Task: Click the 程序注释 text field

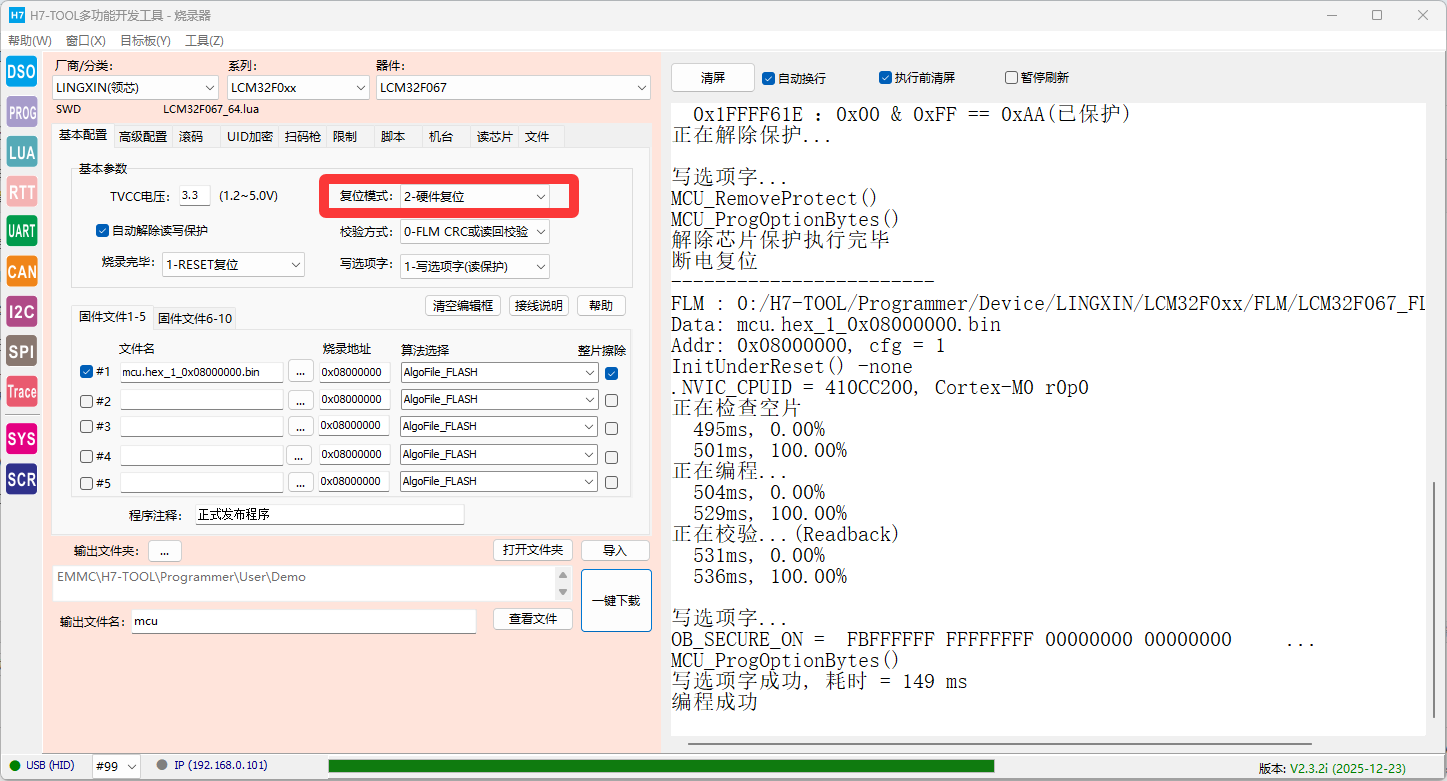Action: [x=330, y=515]
